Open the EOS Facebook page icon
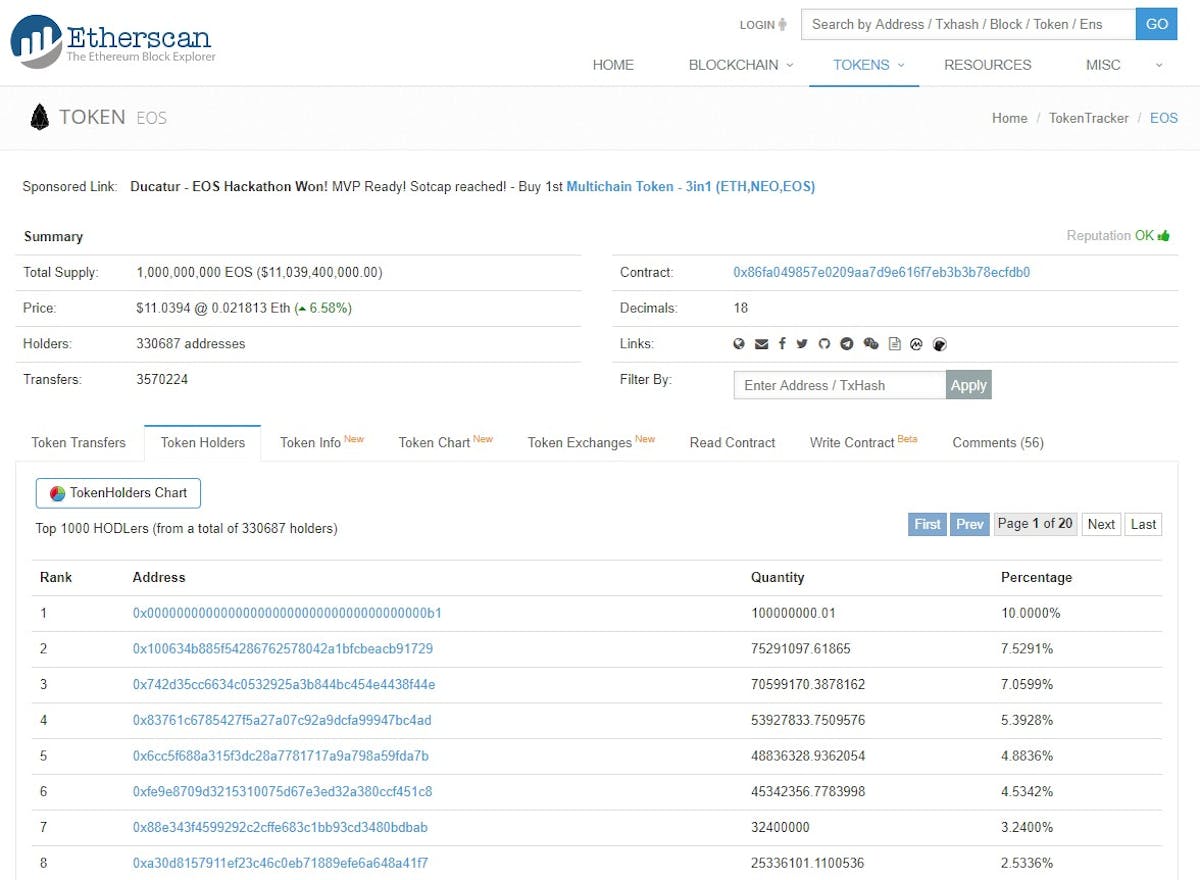The image size is (1200, 880). coord(783,344)
